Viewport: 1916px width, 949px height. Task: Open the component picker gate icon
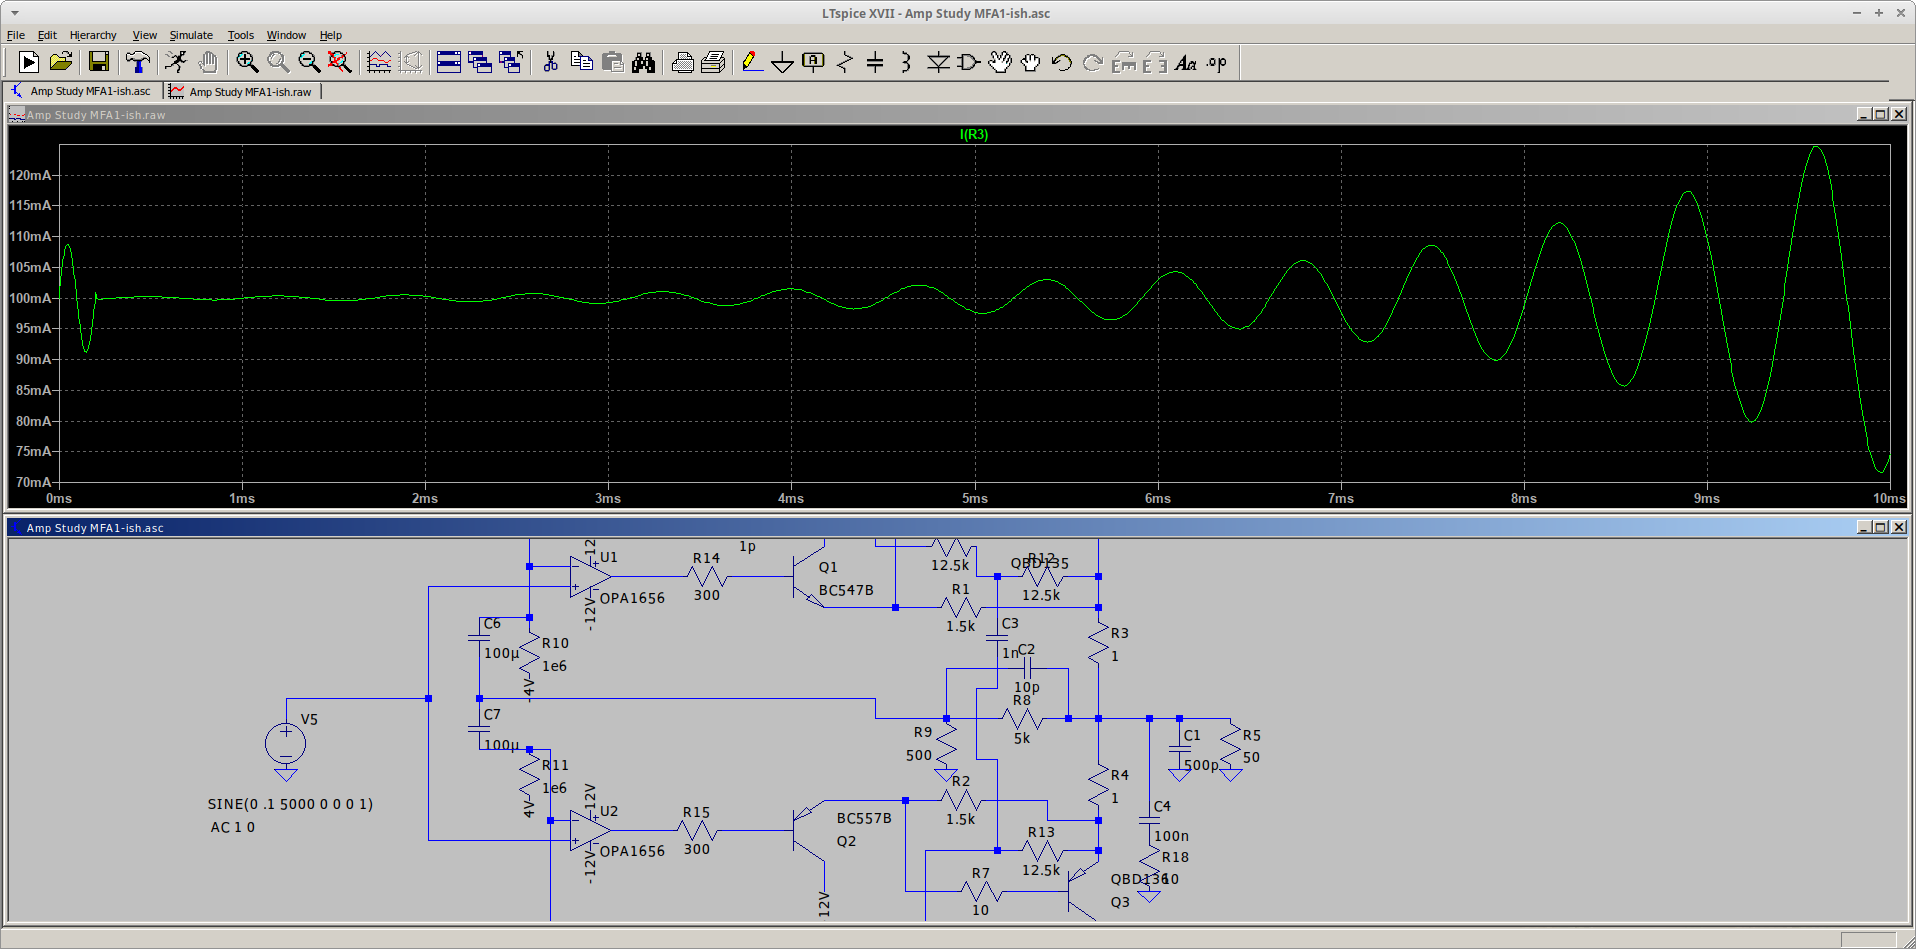[968, 63]
